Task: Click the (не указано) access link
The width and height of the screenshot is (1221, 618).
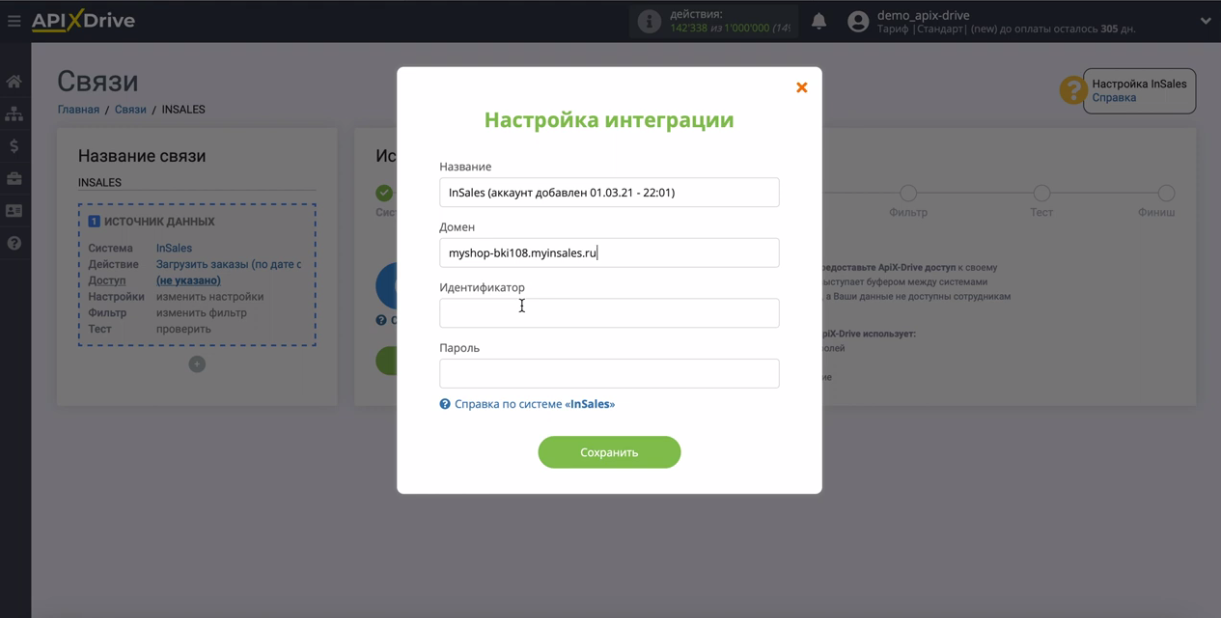Action: 188,280
